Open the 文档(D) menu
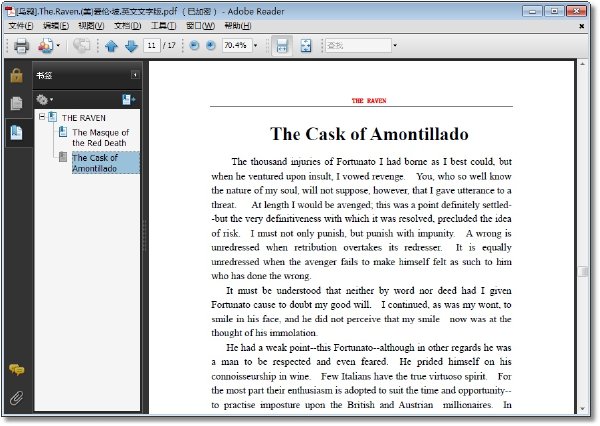This screenshot has width=600, height=426. click(x=127, y=26)
